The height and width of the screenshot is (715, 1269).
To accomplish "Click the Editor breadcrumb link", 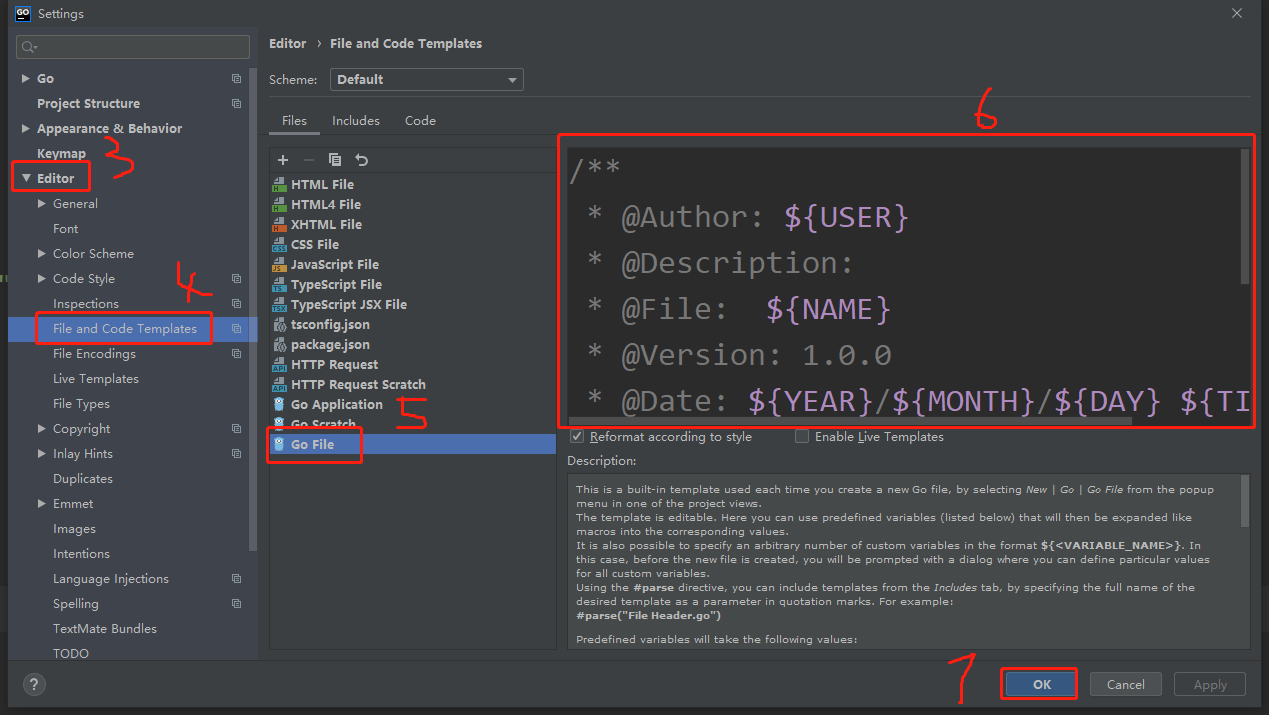I will pos(288,43).
